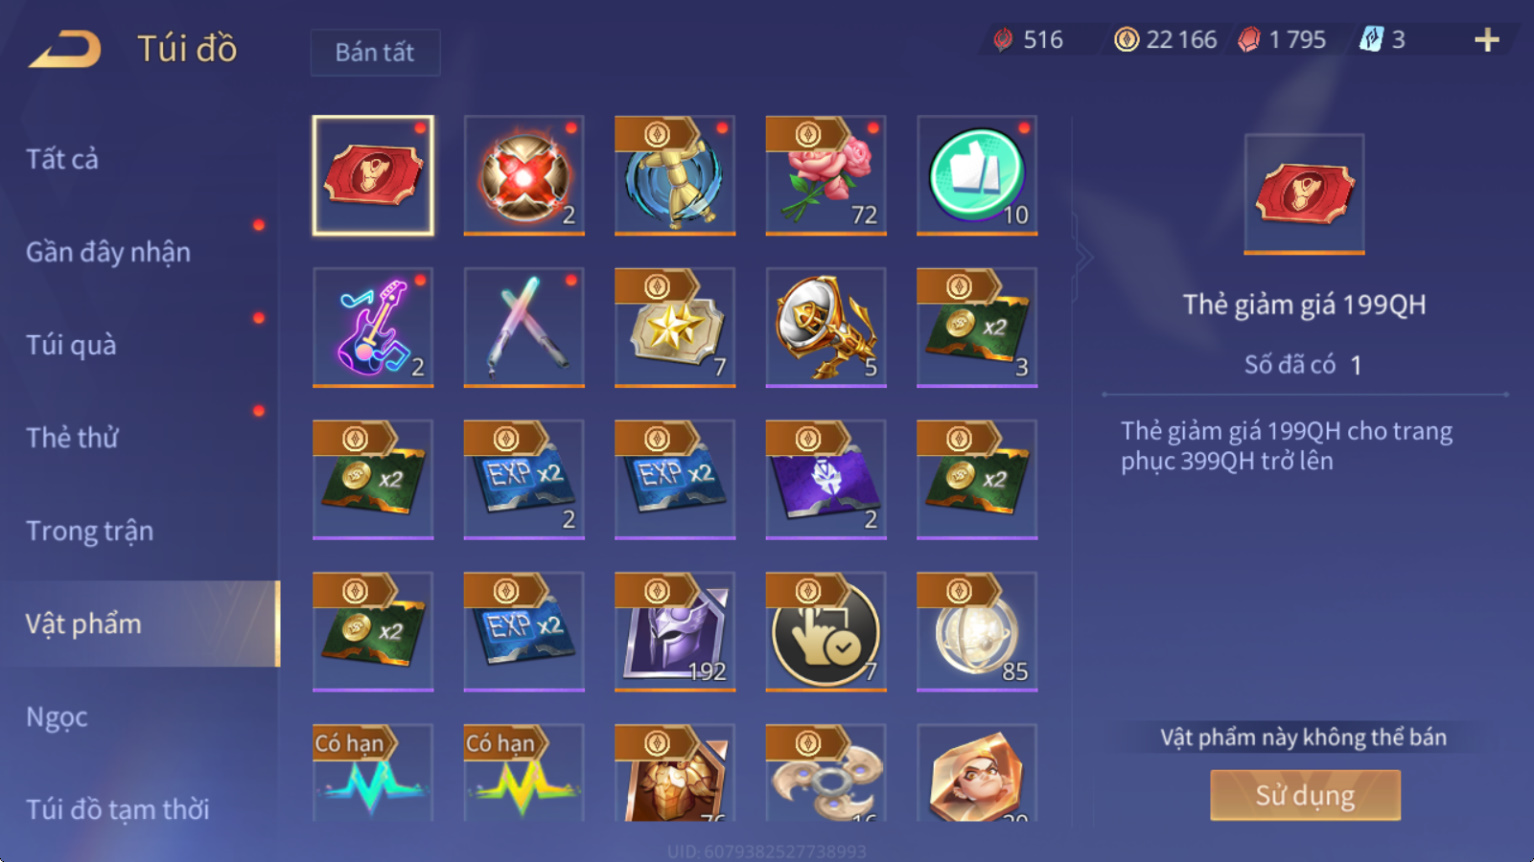Click the Bán tất button
Viewport: 1534px width, 862px height.
pyautogui.click(x=375, y=52)
